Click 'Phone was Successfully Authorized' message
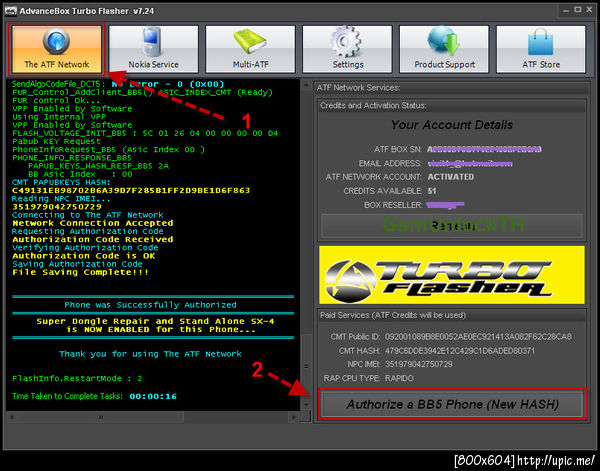 pos(150,305)
